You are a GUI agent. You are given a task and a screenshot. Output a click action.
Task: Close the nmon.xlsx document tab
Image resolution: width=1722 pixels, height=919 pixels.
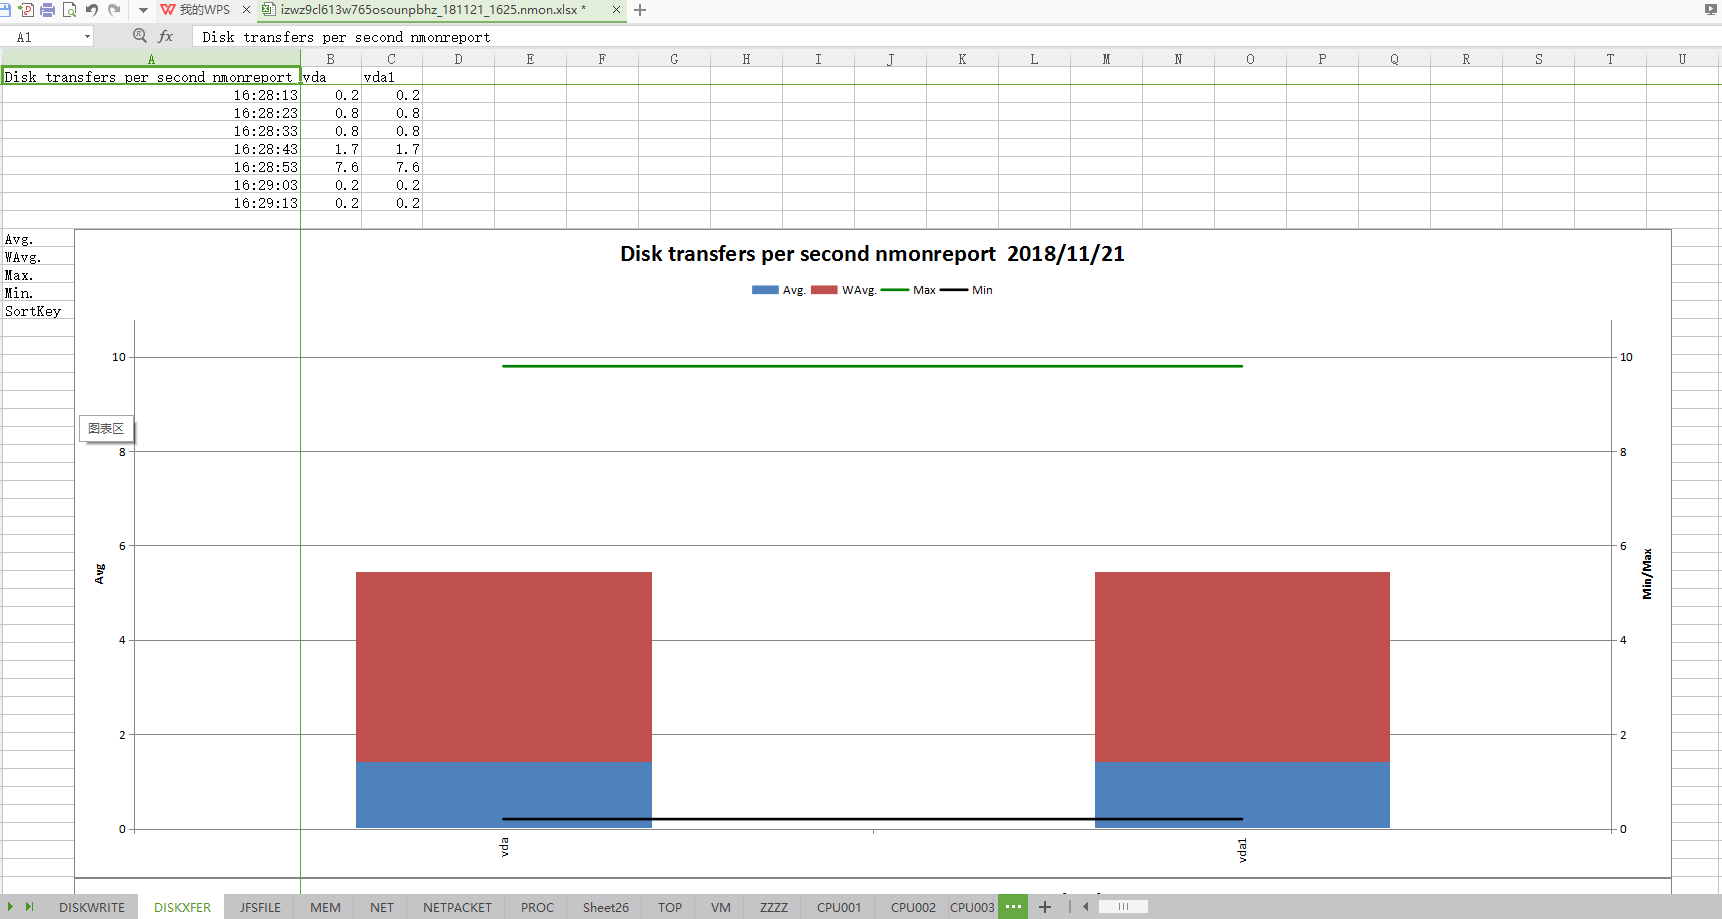click(616, 10)
